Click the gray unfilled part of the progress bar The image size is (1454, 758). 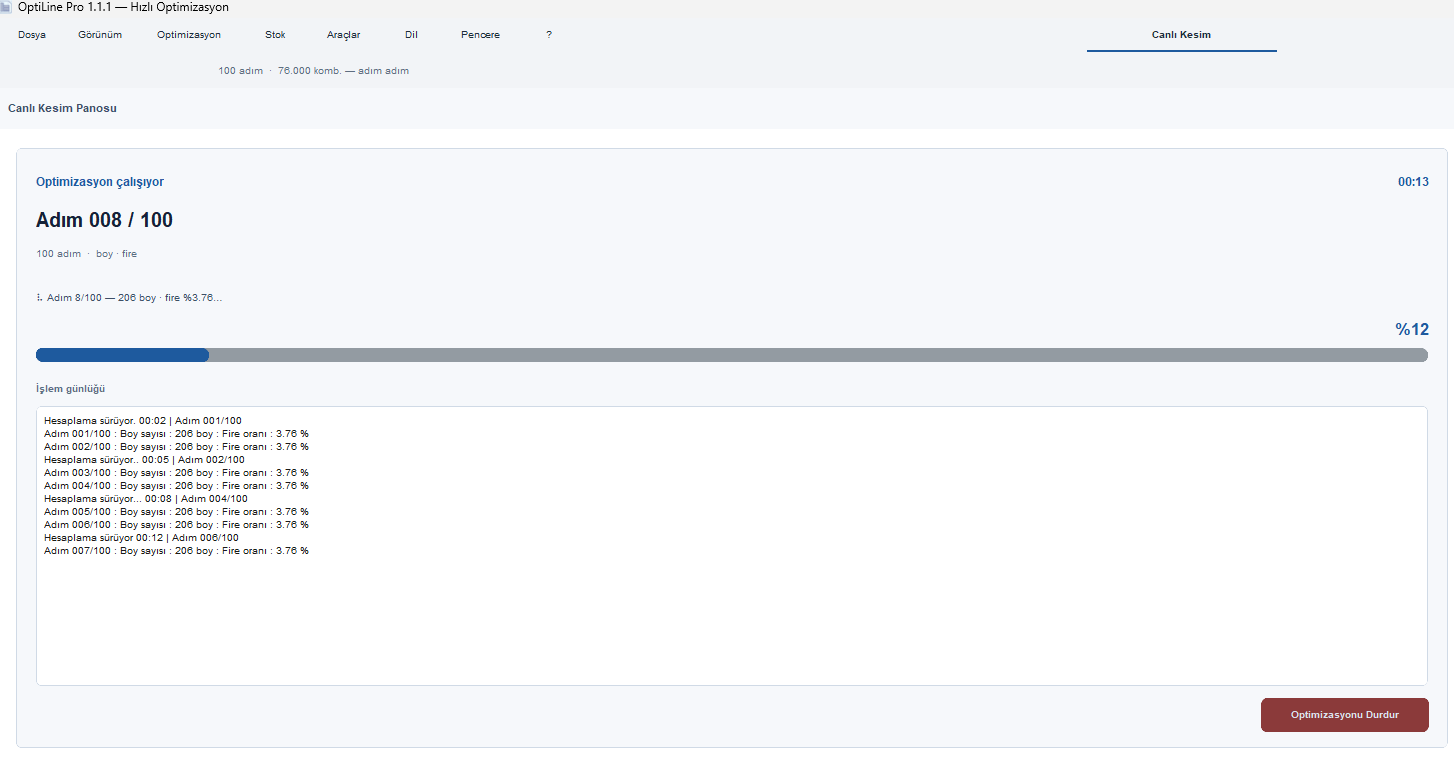click(818, 355)
